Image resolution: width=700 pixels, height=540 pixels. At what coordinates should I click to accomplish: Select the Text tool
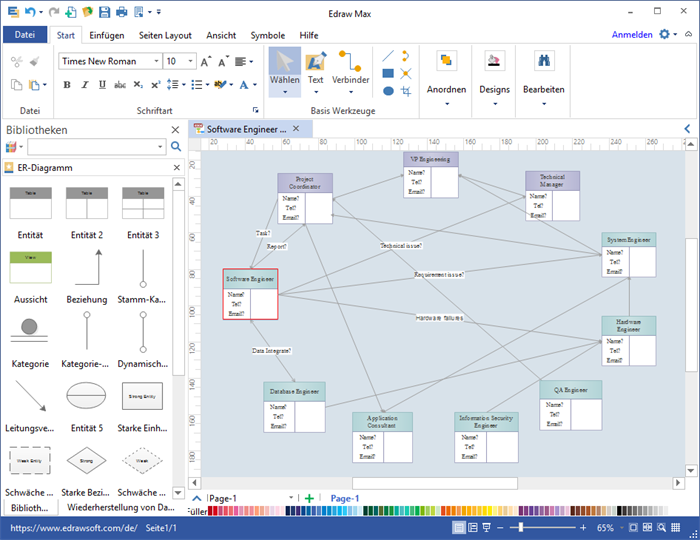[315, 72]
